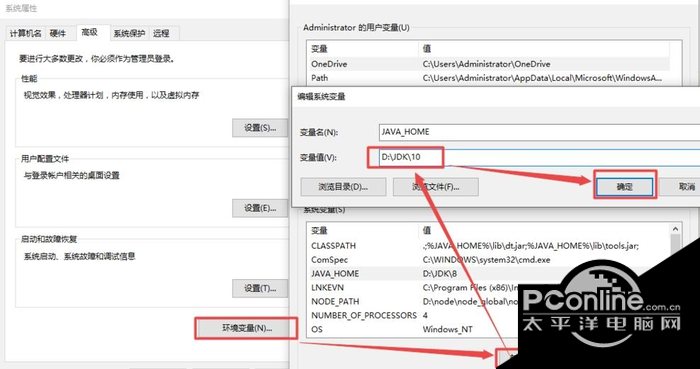Click the system variables scroll up arrow
The width and height of the screenshot is (700, 369).
675,229
